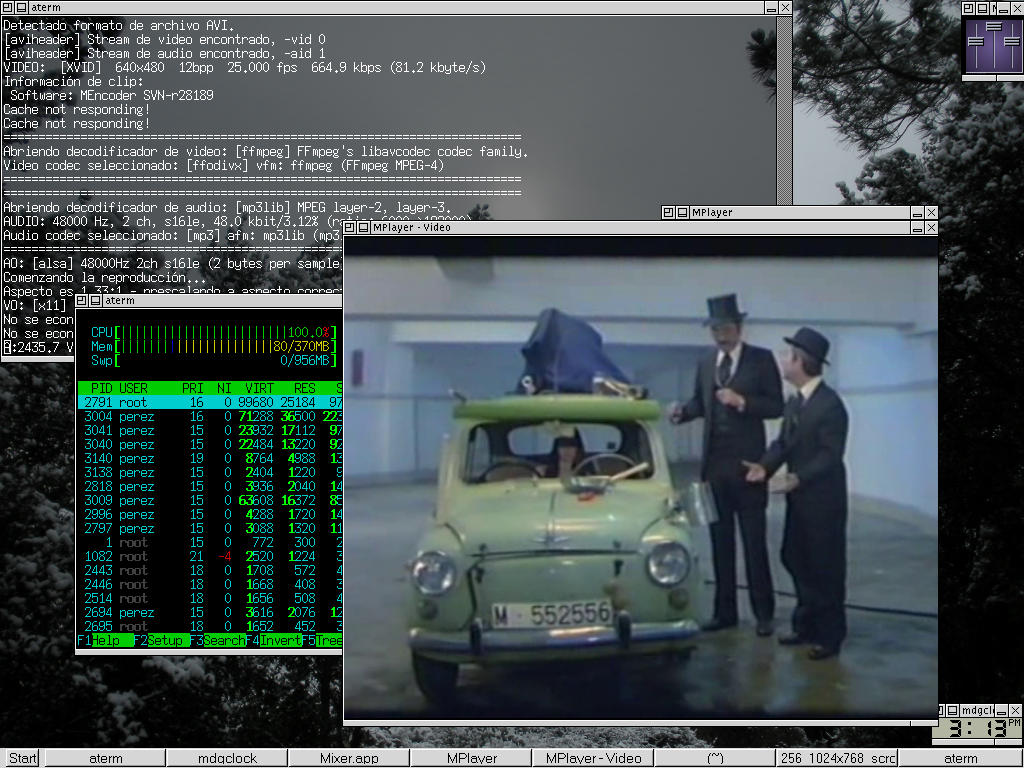Click the htop Swp usage meter
This screenshot has height=768, width=1024.
click(x=214, y=360)
